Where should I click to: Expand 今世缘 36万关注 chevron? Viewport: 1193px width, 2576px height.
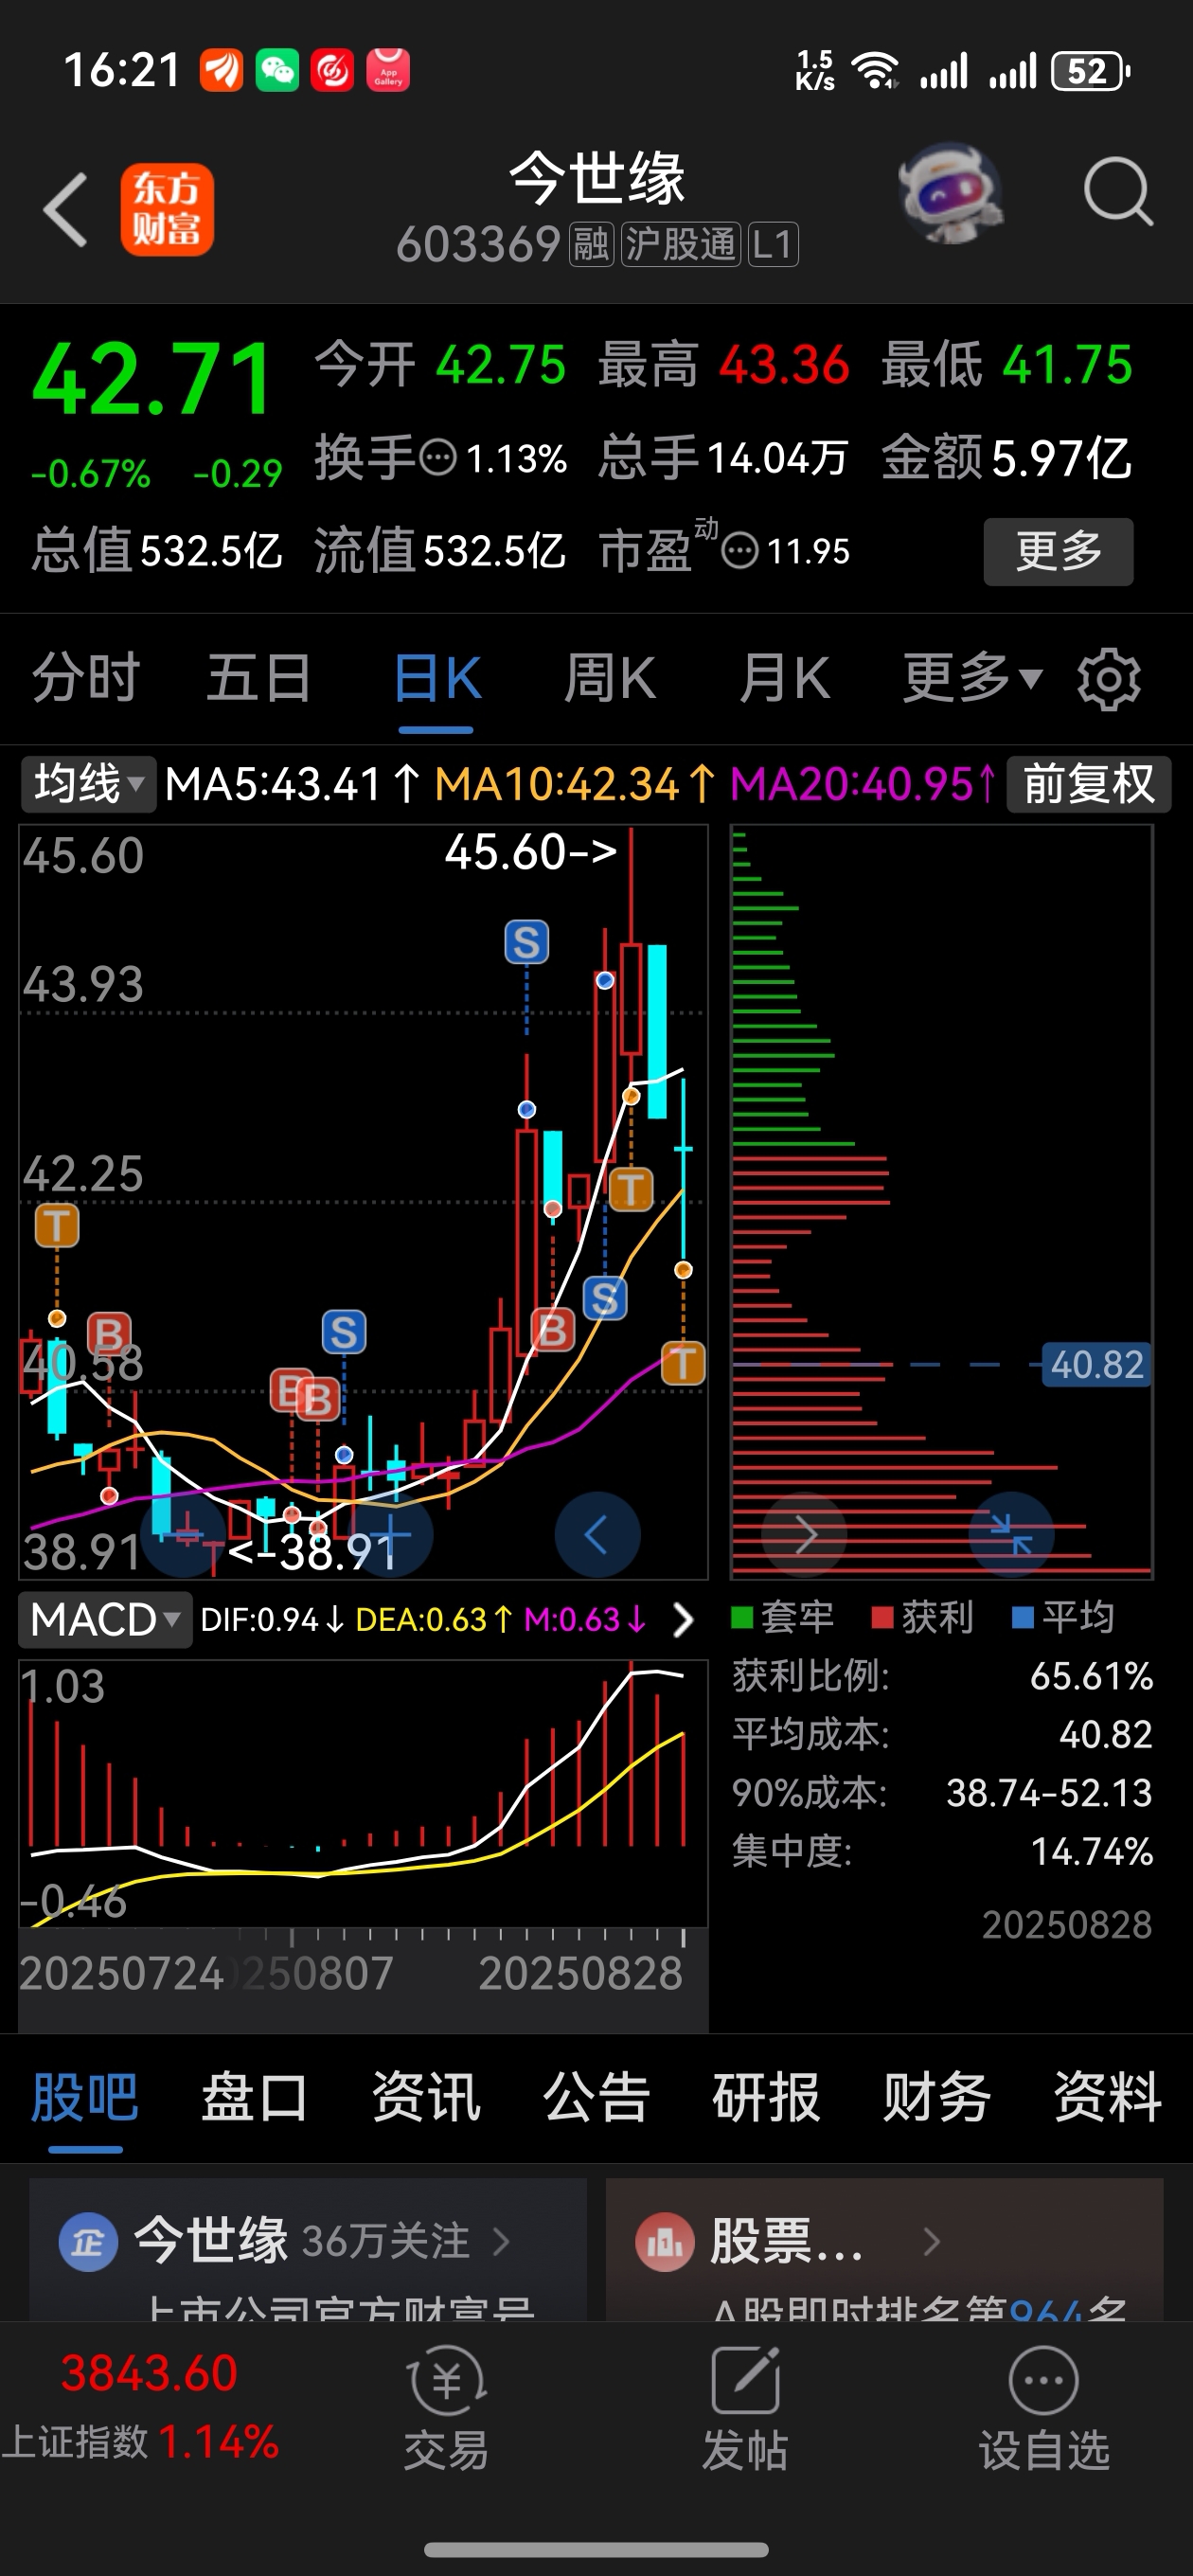[x=501, y=2242]
